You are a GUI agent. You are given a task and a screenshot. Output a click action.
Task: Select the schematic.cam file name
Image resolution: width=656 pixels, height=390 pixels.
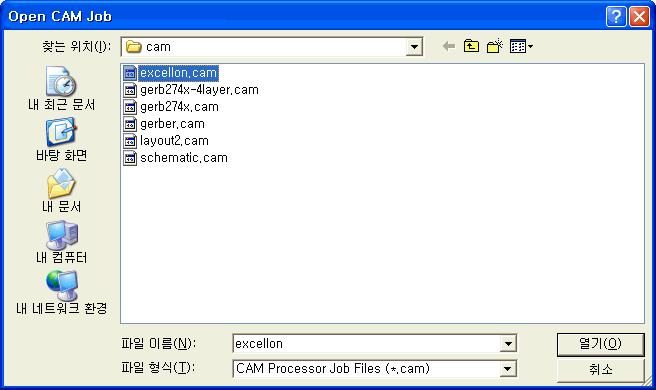184,158
